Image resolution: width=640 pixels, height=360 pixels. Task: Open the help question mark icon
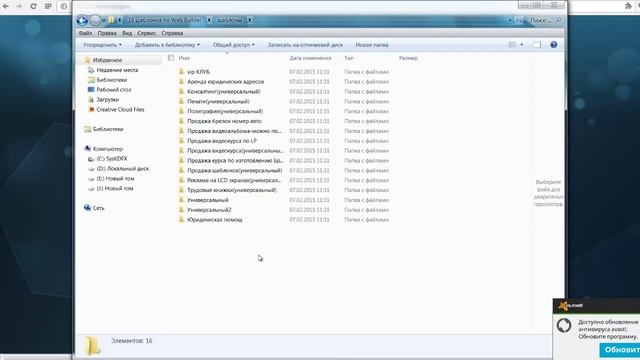(553, 45)
